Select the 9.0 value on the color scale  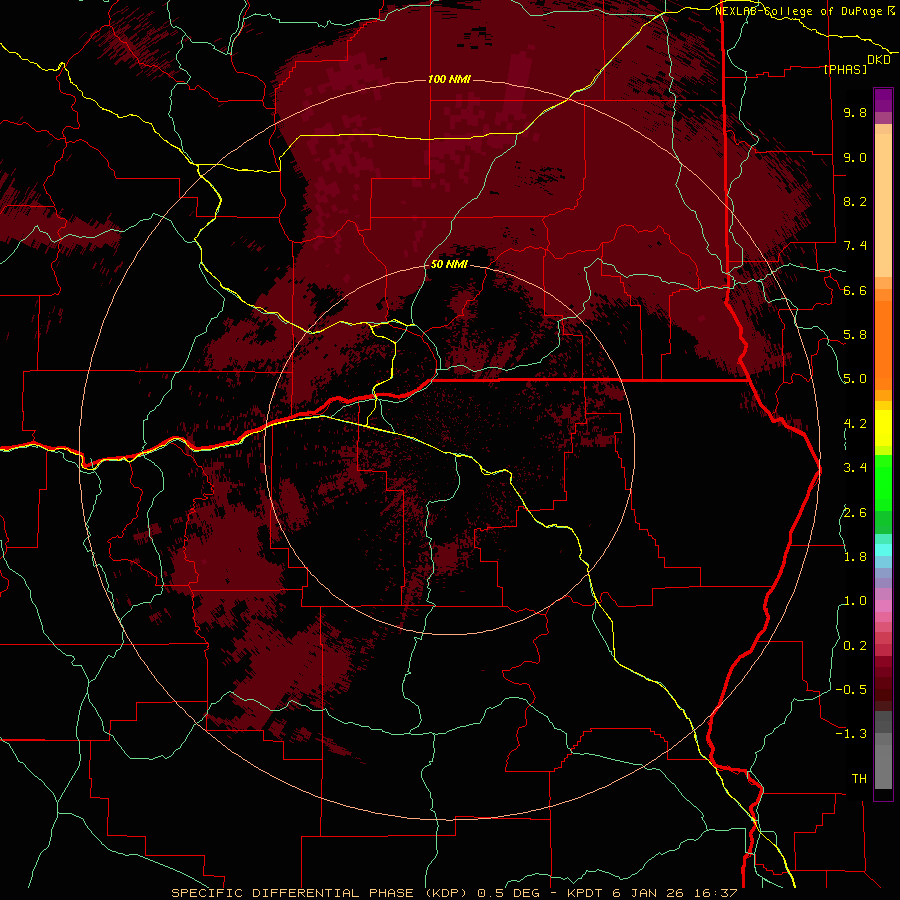click(855, 157)
